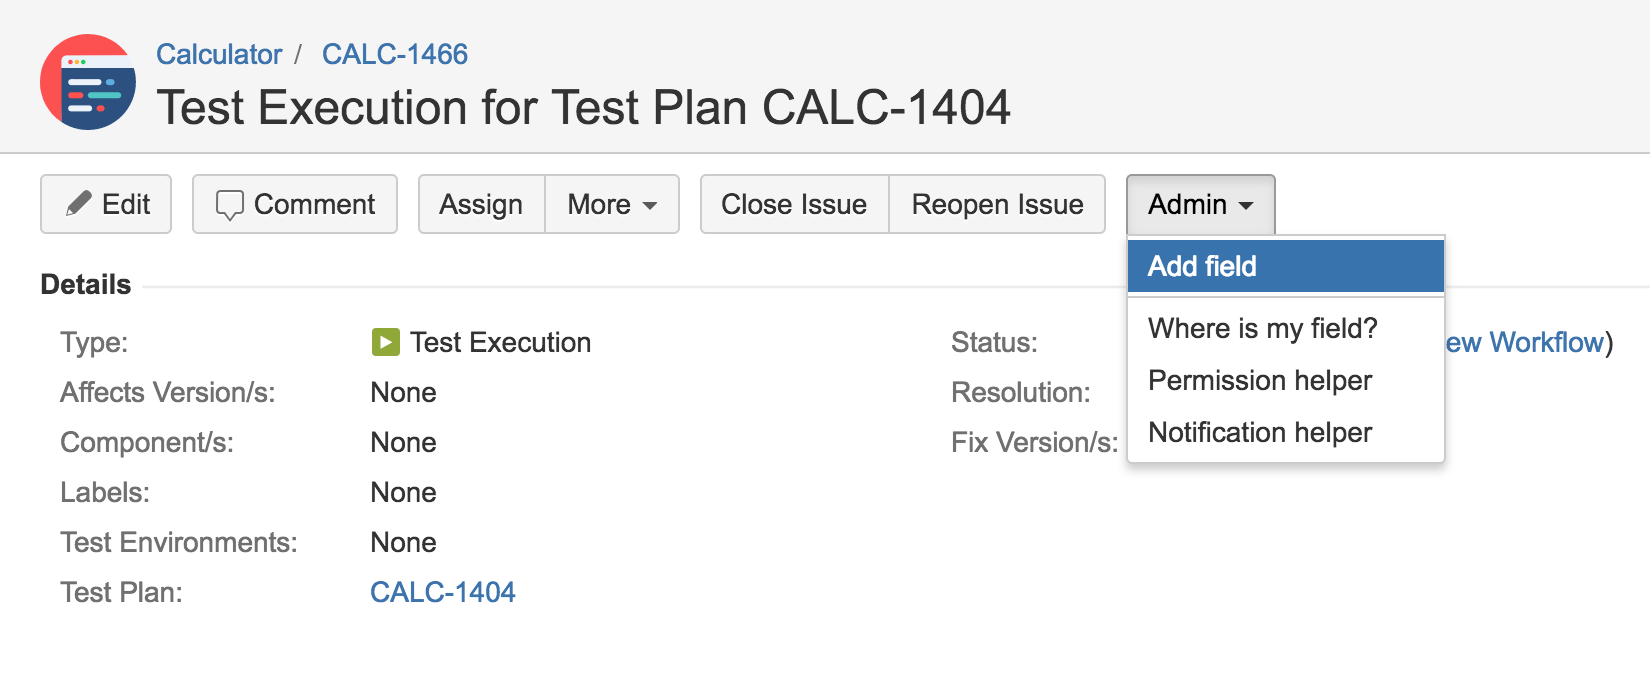Open the More actions dropdown
This screenshot has width=1650, height=676.
pos(612,204)
